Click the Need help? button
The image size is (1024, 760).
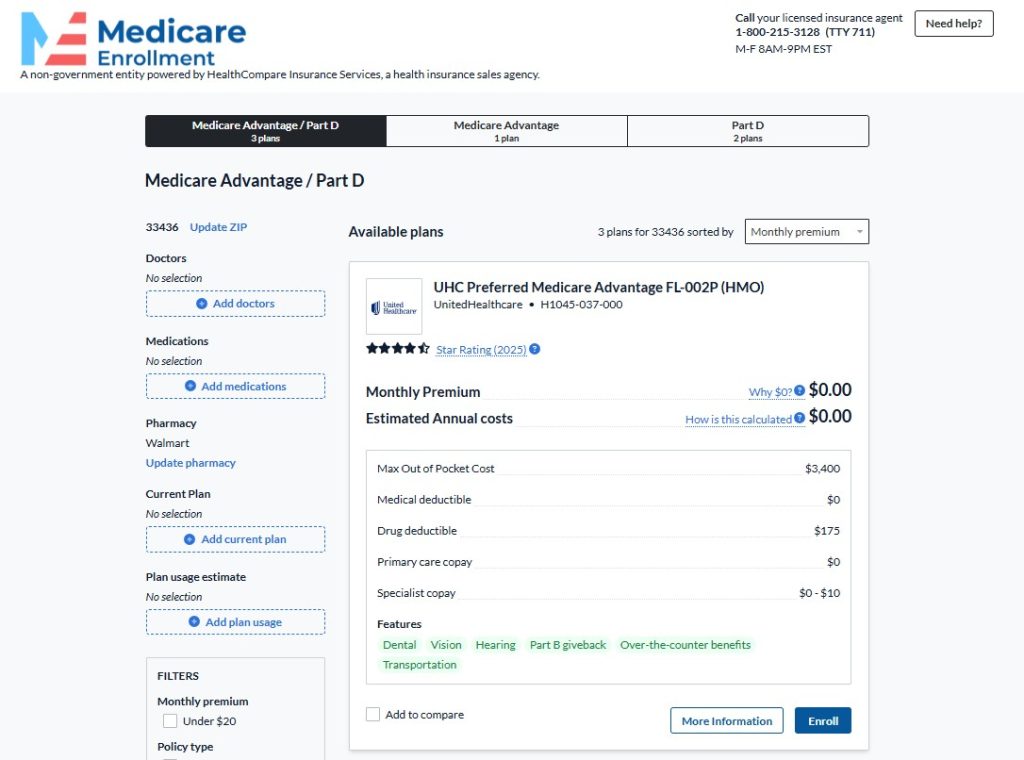coord(953,24)
